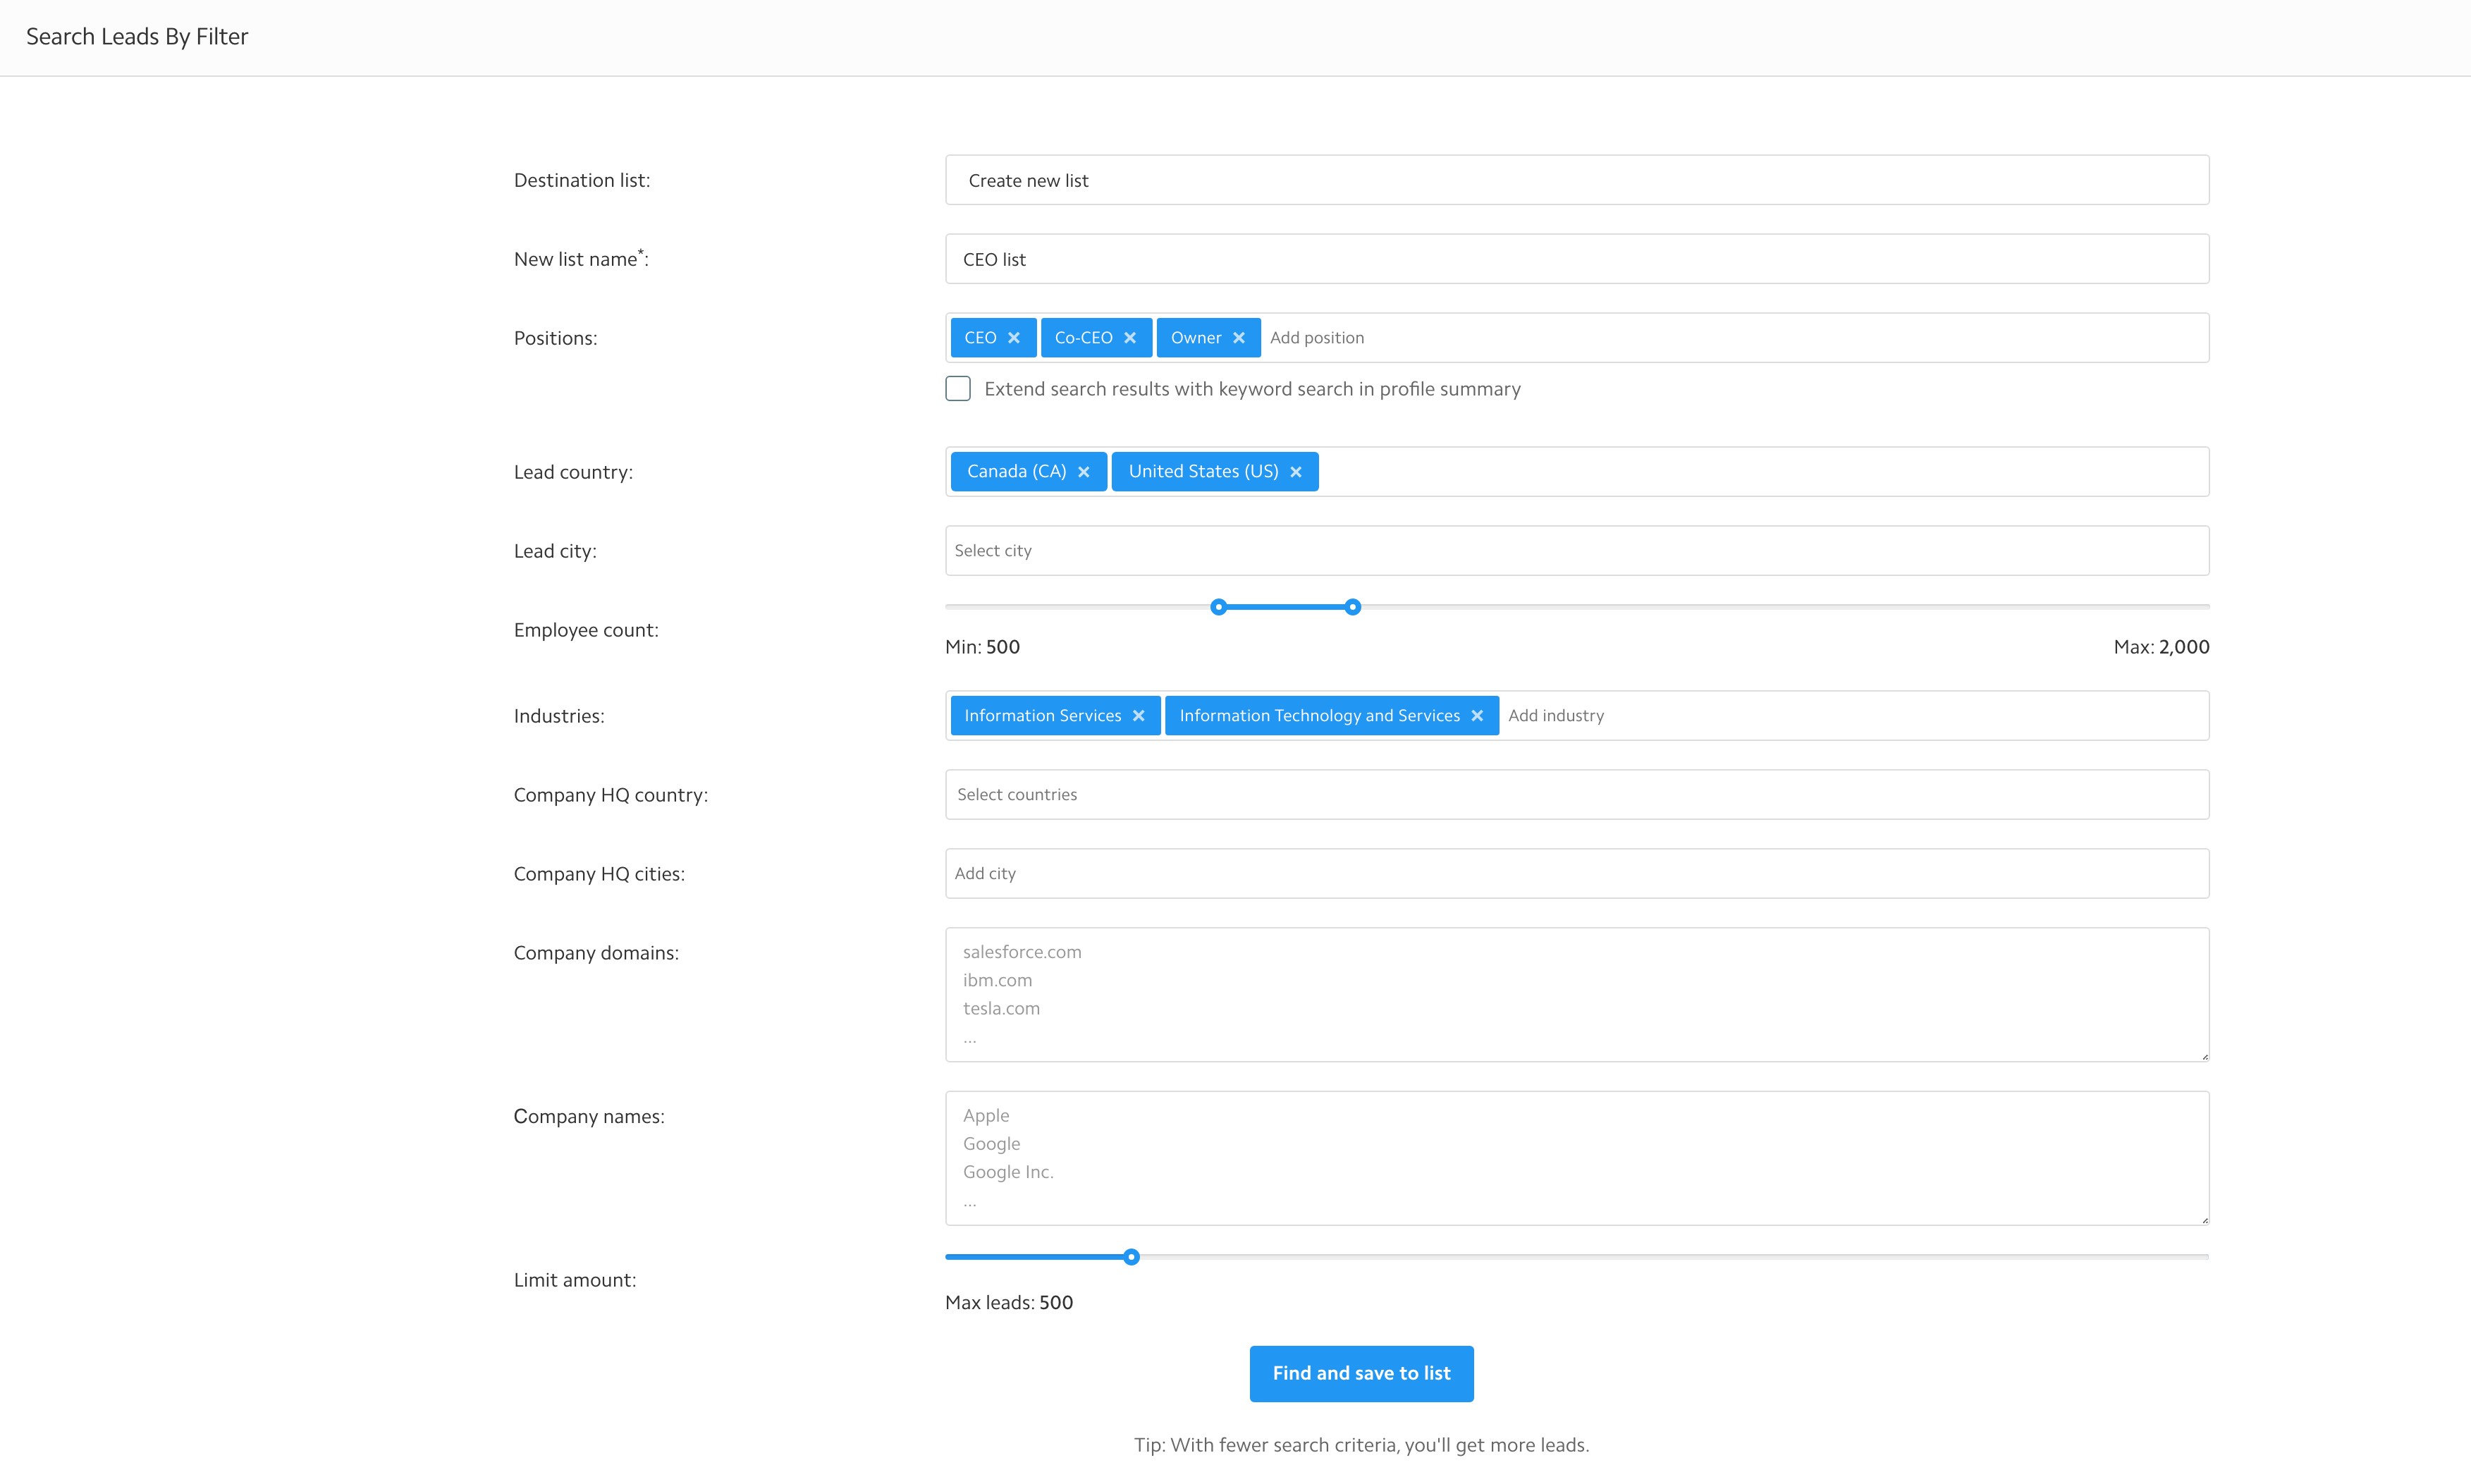Open the Company HQ country selector
This screenshot has height=1484, width=2471.
[1577, 795]
